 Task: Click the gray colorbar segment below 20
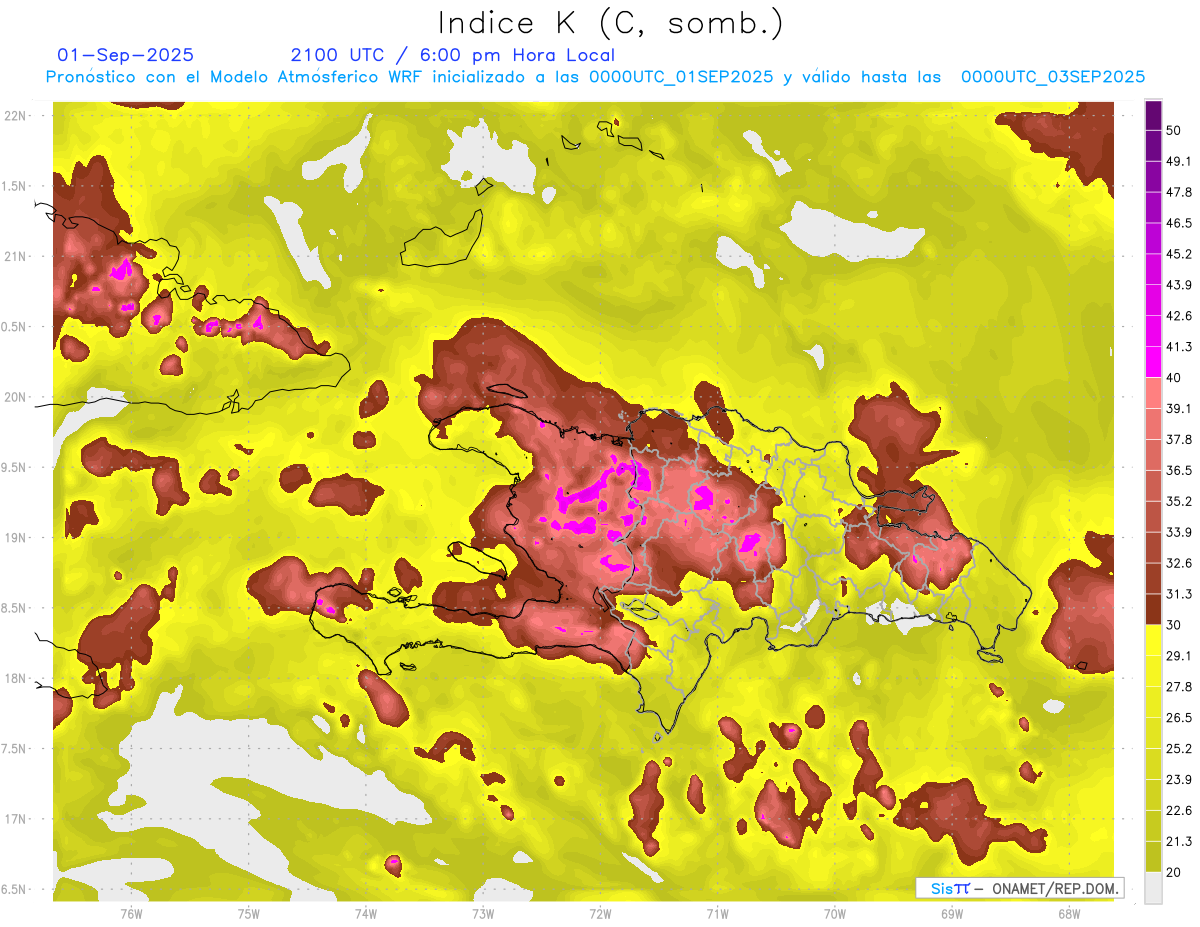tap(1154, 887)
